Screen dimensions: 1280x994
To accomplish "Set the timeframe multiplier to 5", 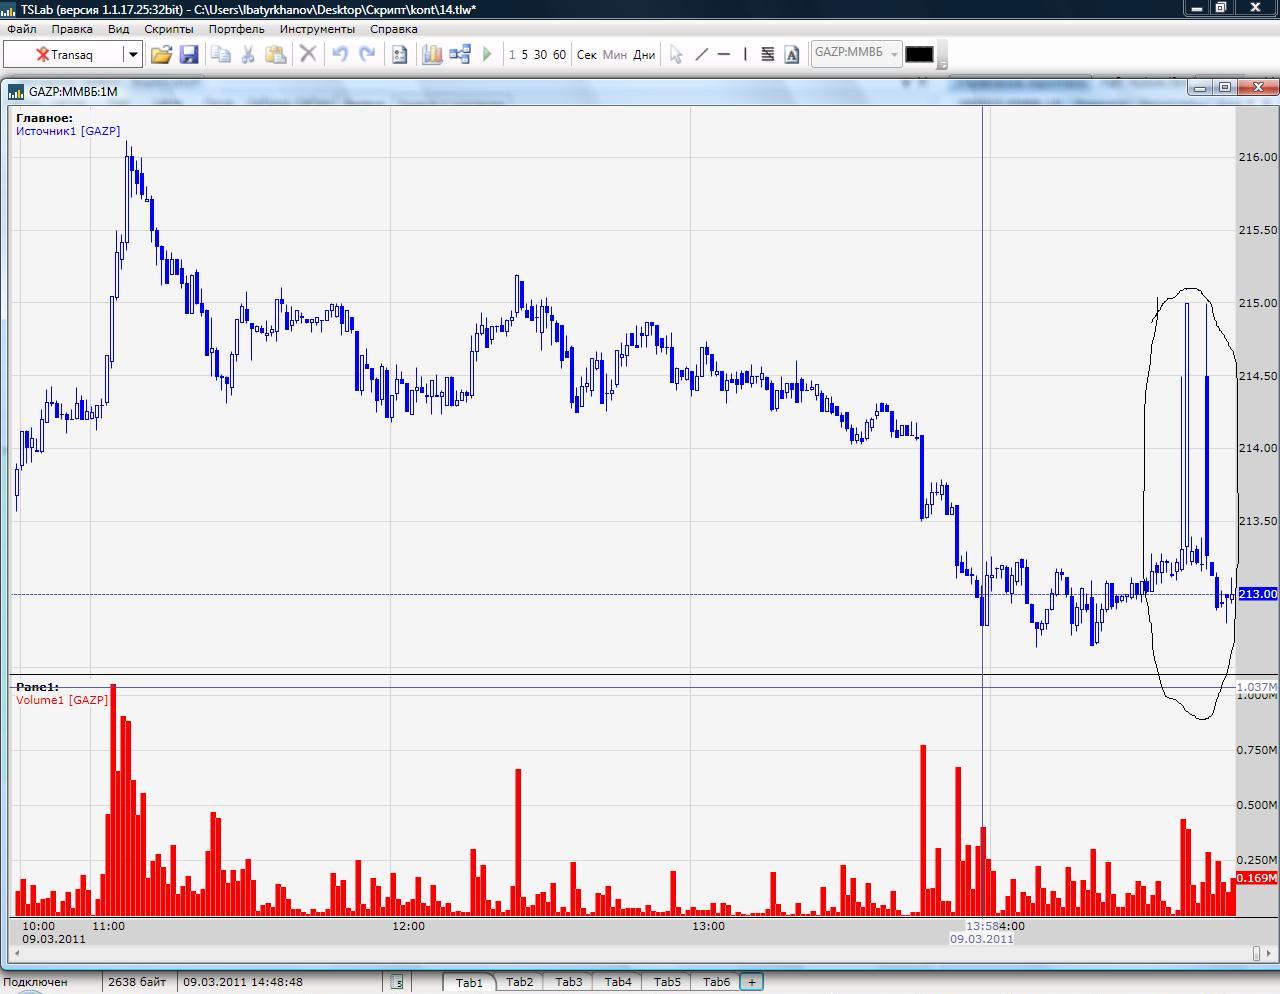I will coord(524,55).
